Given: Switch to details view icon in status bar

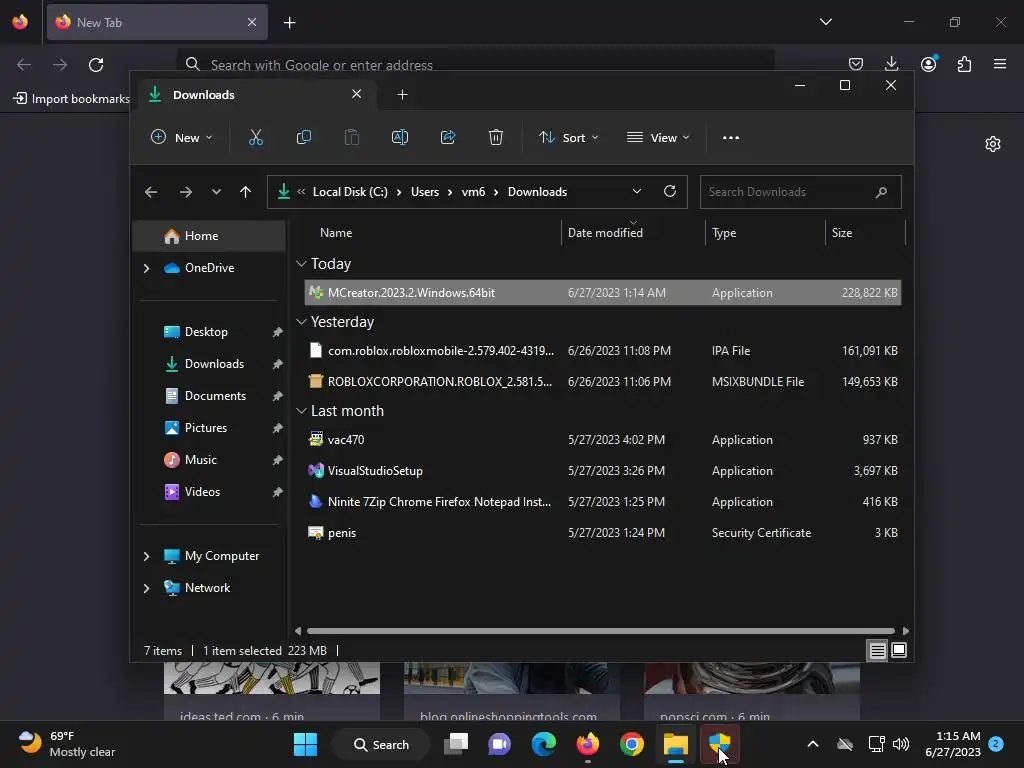Looking at the screenshot, I should click(x=877, y=650).
